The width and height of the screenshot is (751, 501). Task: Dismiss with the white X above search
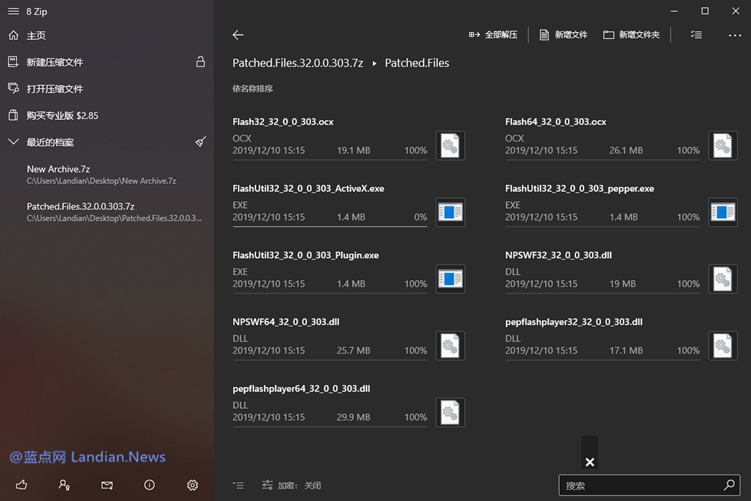[590, 462]
